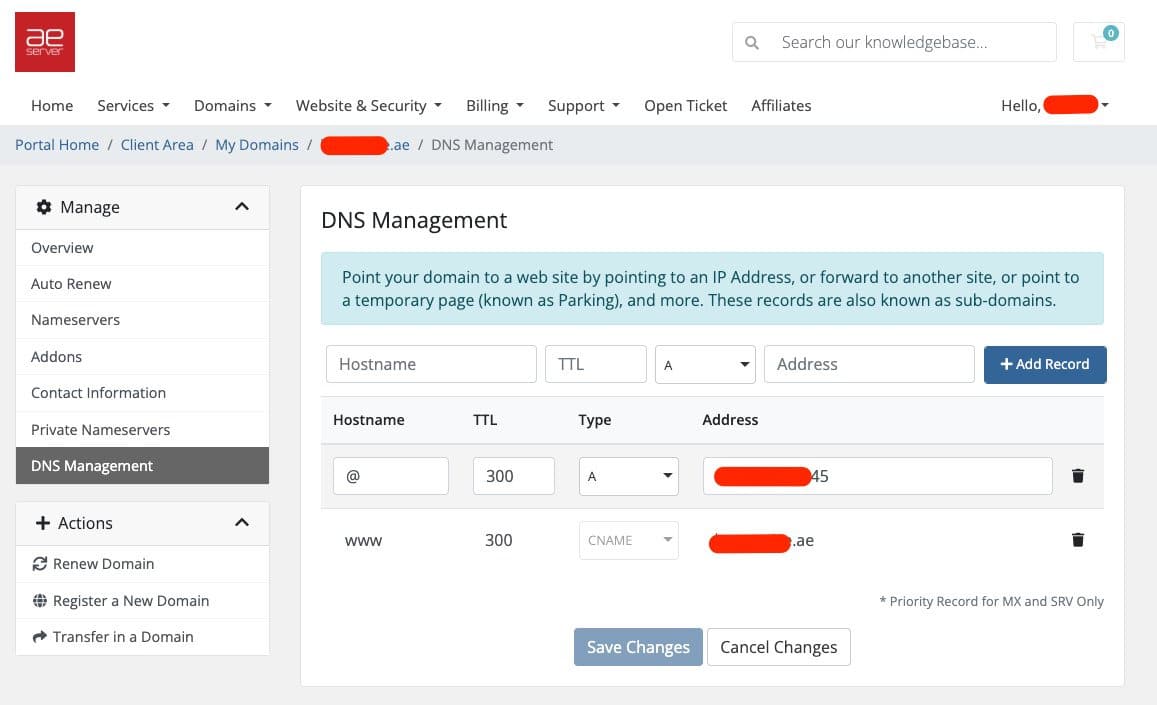Select Open Ticket in the navigation bar
Image resolution: width=1157 pixels, height=705 pixels.
coord(685,106)
